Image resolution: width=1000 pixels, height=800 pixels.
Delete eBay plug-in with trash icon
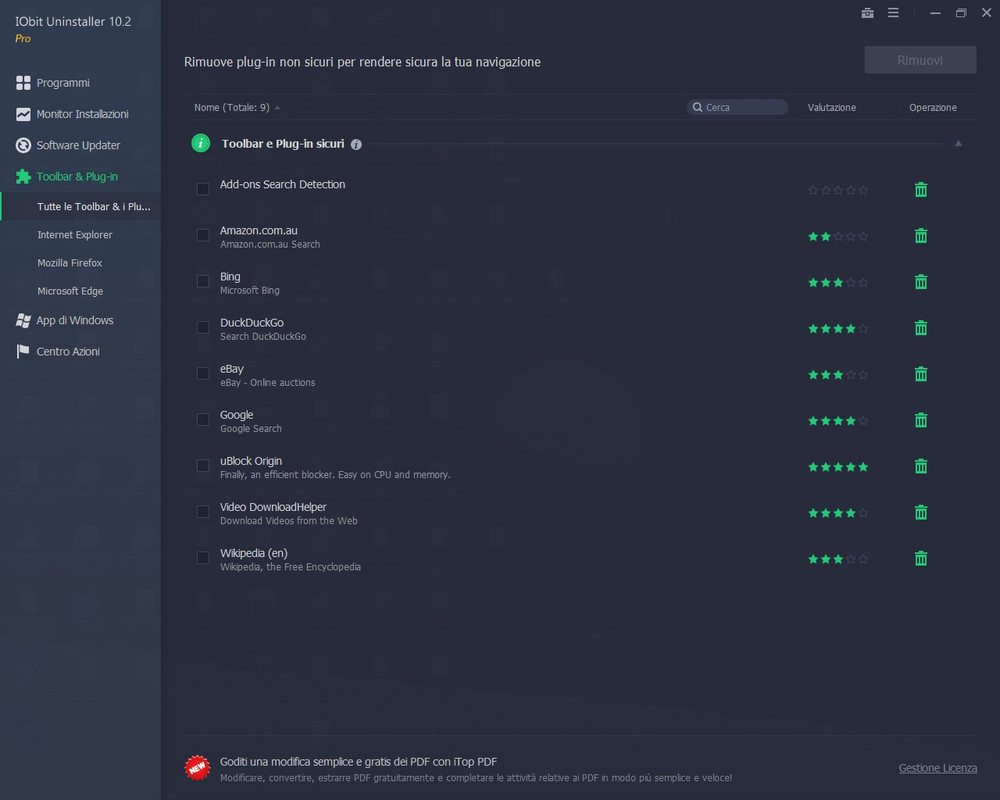(x=920, y=374)
